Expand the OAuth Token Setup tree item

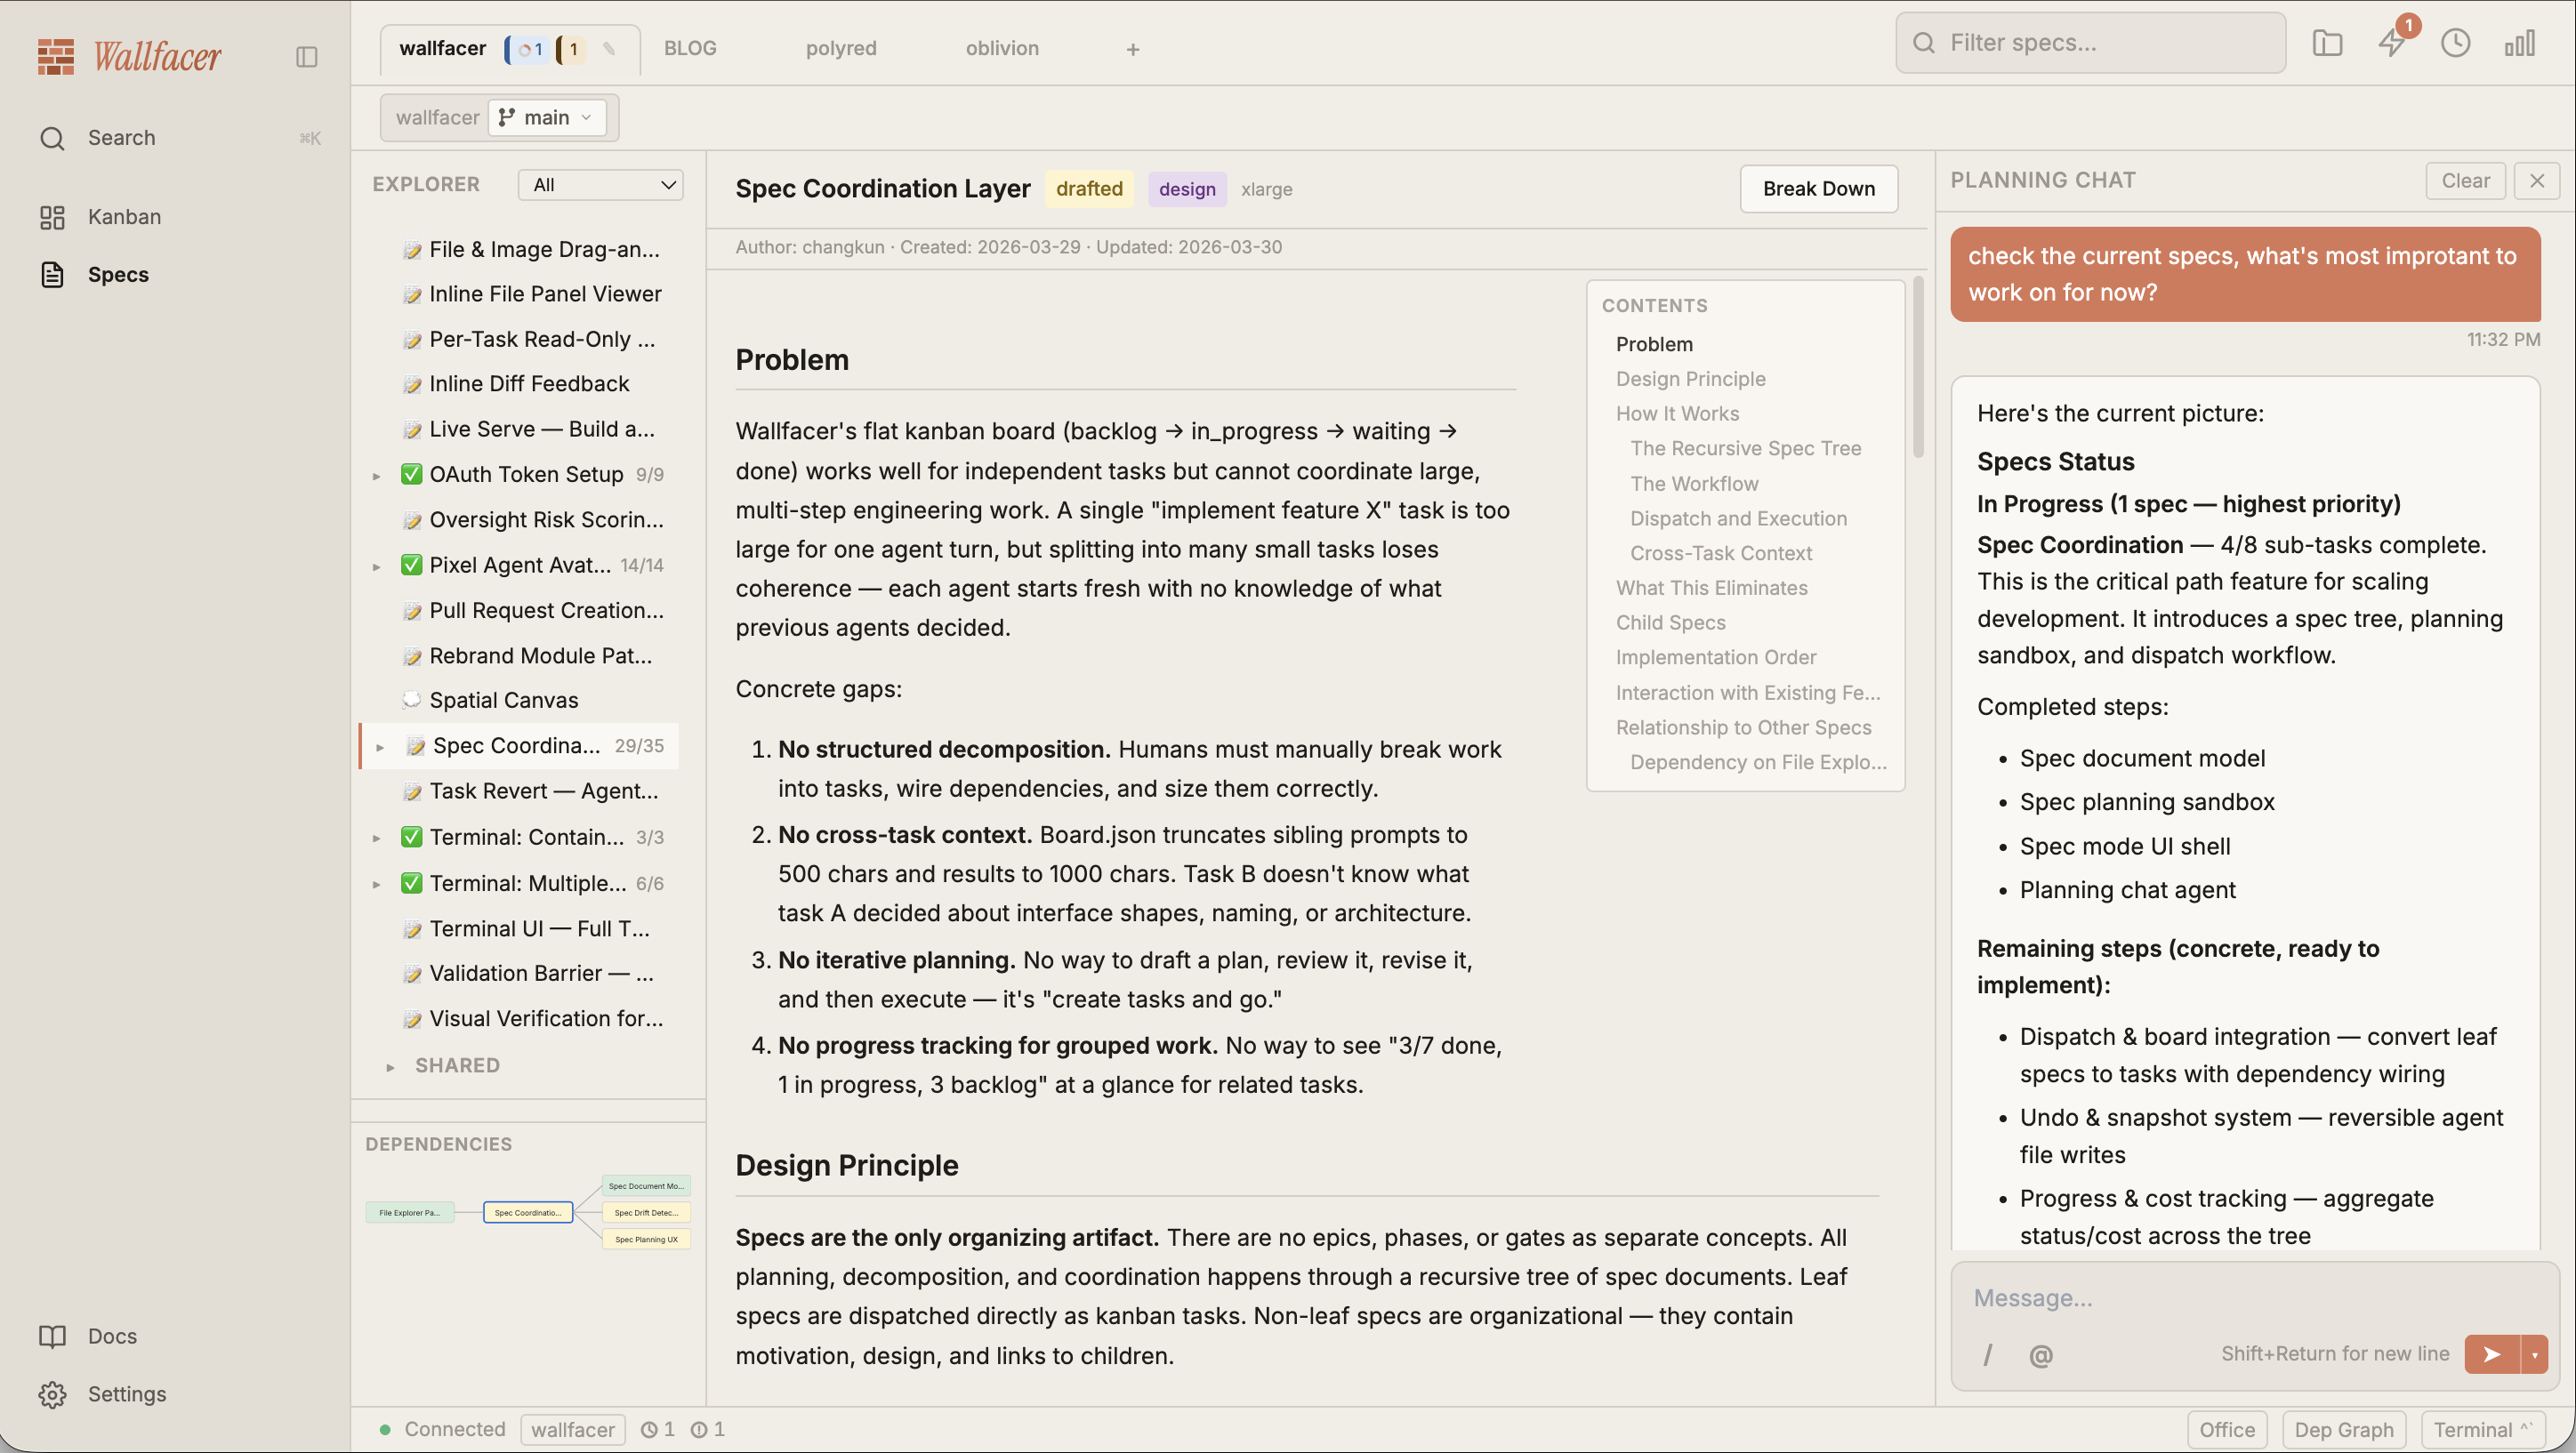tap(377, 476)
